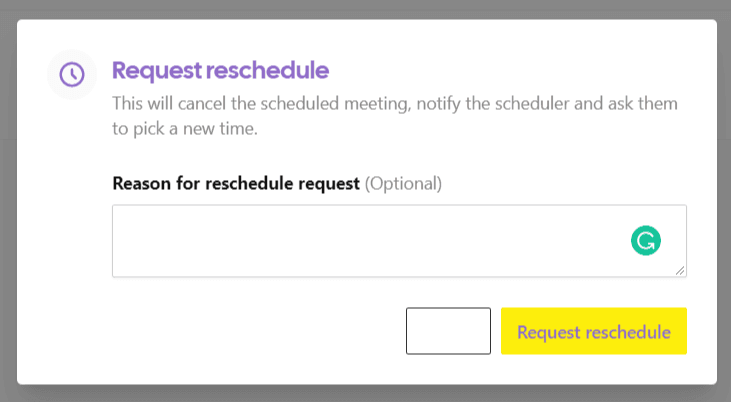Screen dimensions: 731x402
Task: Click the blank white outlined button
Action: tap(448, 331)
